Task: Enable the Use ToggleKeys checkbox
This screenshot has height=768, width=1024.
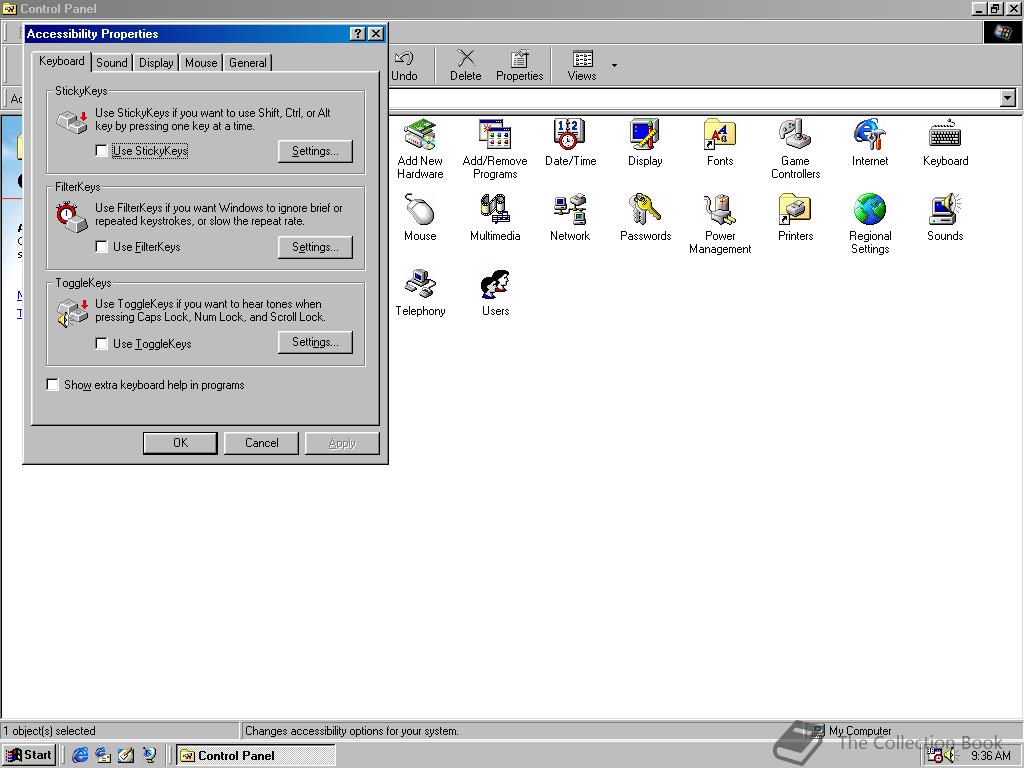Action: (101, 344)
